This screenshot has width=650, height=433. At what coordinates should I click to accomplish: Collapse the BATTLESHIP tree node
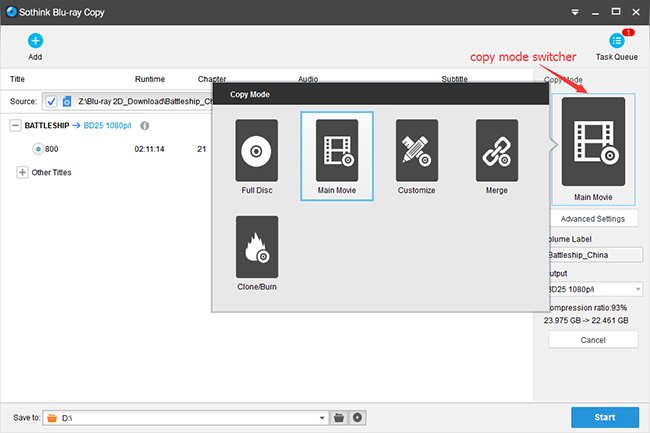click(15, 126)
